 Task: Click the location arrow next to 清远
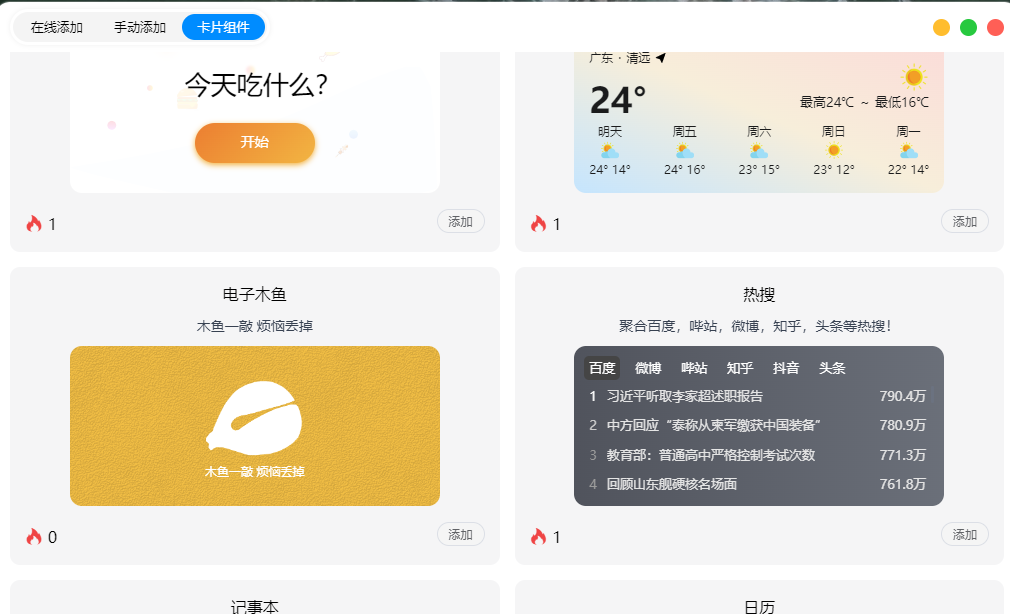pyautogui.click(x=661, y=58)
